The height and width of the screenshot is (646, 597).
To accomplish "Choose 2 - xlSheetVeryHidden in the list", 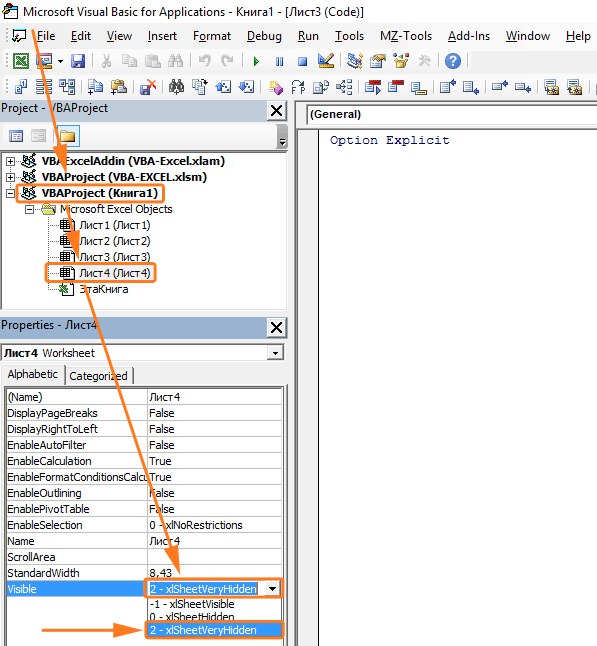I will (214, 630).
